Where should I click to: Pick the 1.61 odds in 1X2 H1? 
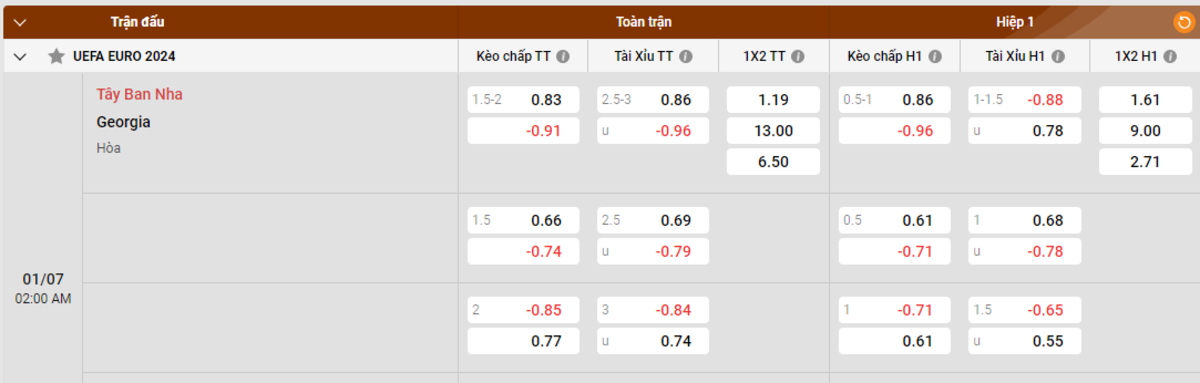click(x=1145, y=100)
